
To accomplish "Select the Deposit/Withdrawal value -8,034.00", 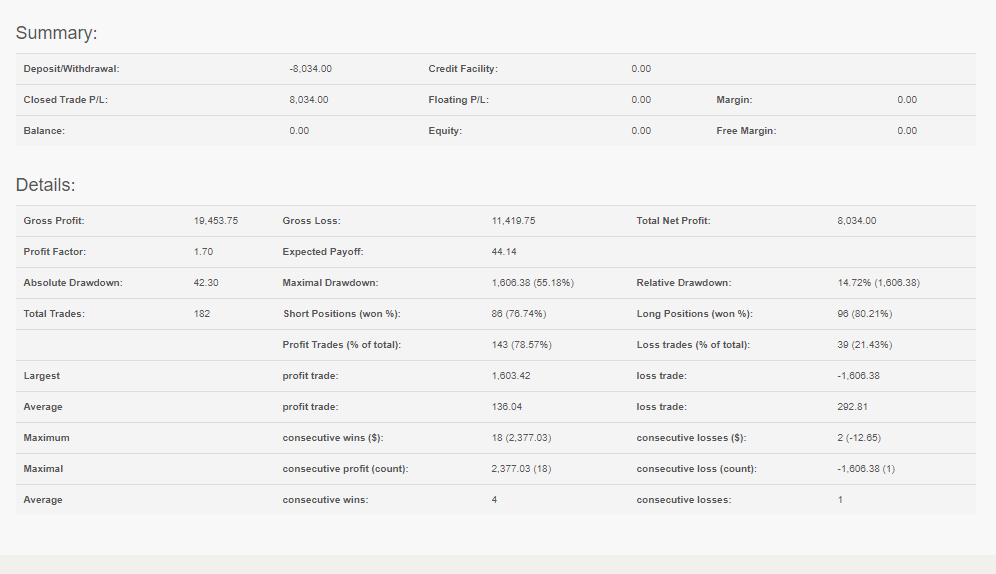I will point(311,69).
